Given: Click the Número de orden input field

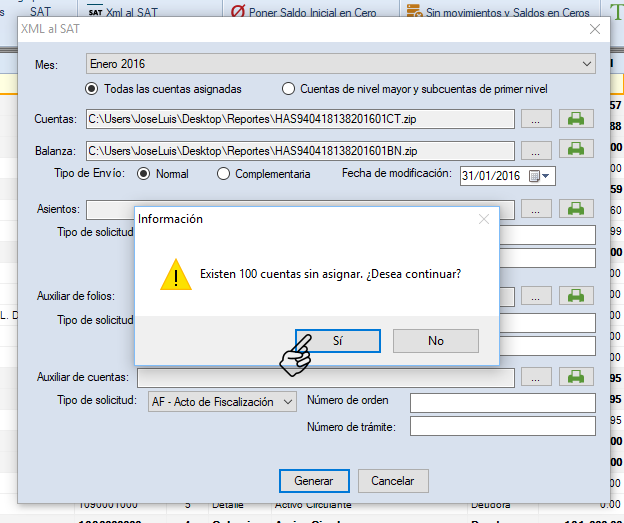Looking at the screenshot, I should tap(502, 401).
